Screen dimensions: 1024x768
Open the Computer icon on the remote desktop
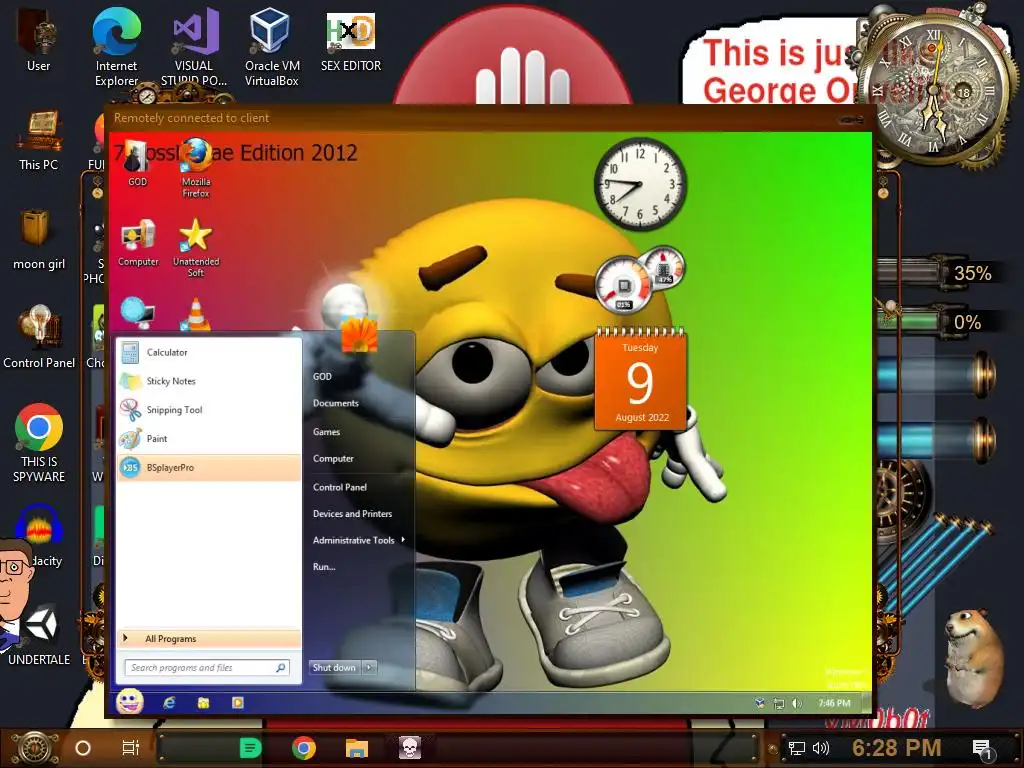coord(138,243)
